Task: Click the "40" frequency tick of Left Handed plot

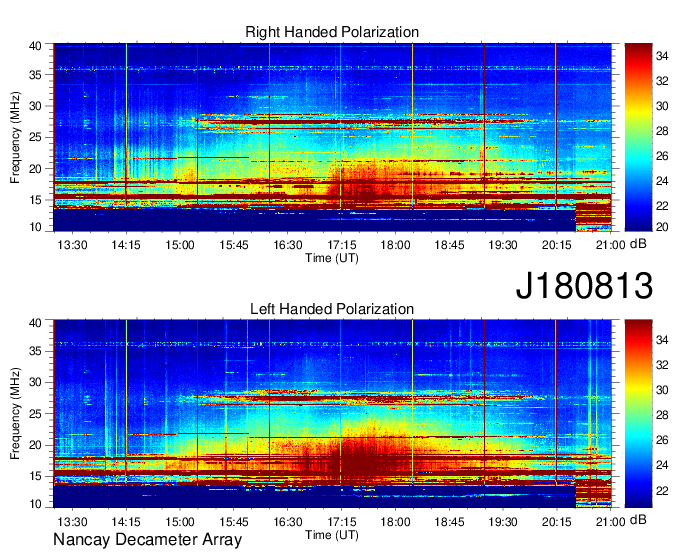Action: click(35, 323)
